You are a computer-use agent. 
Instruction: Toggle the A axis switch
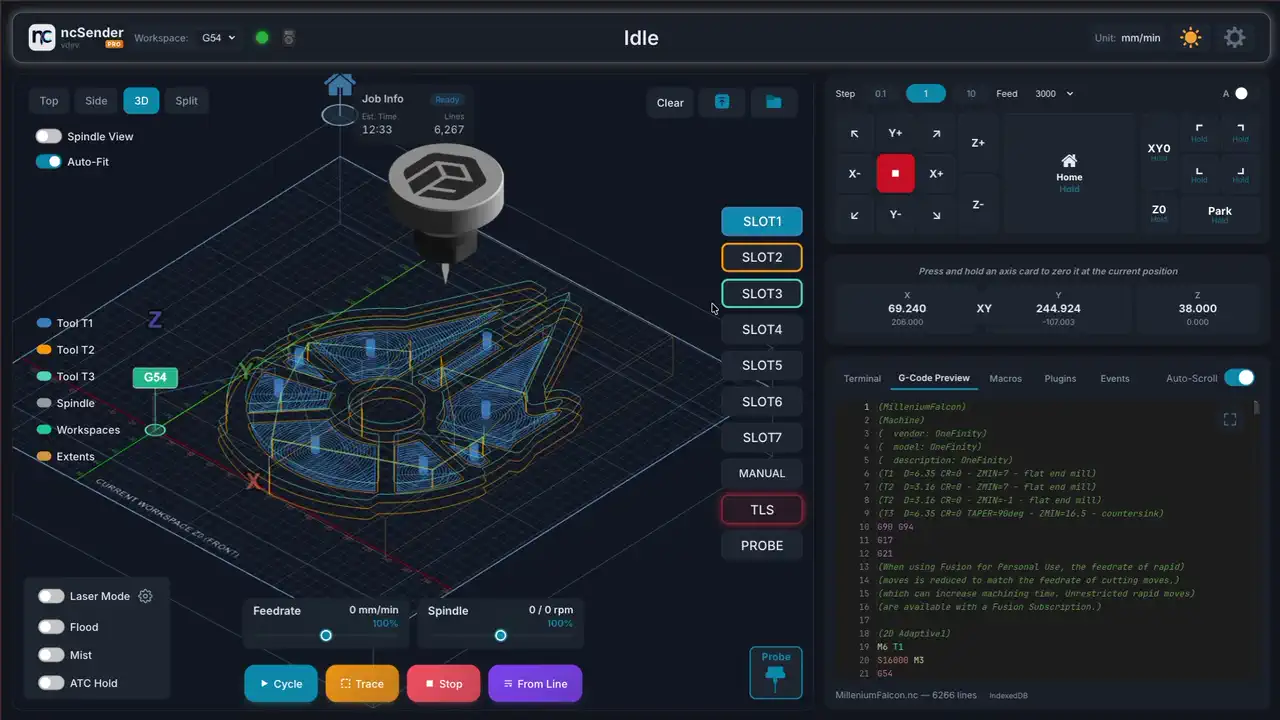tap(1241, 93)
